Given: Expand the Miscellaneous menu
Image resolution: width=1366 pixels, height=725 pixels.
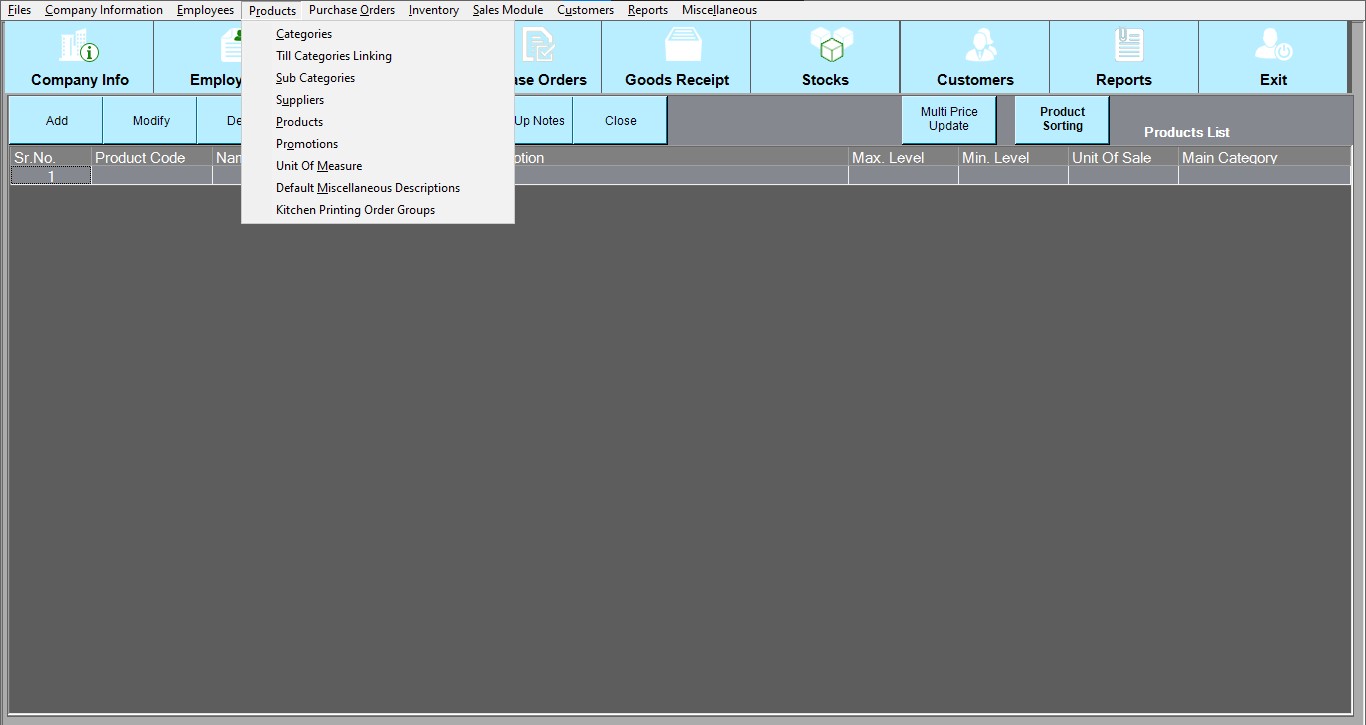Looking at the screenshot, I should [x=719, y=10].
